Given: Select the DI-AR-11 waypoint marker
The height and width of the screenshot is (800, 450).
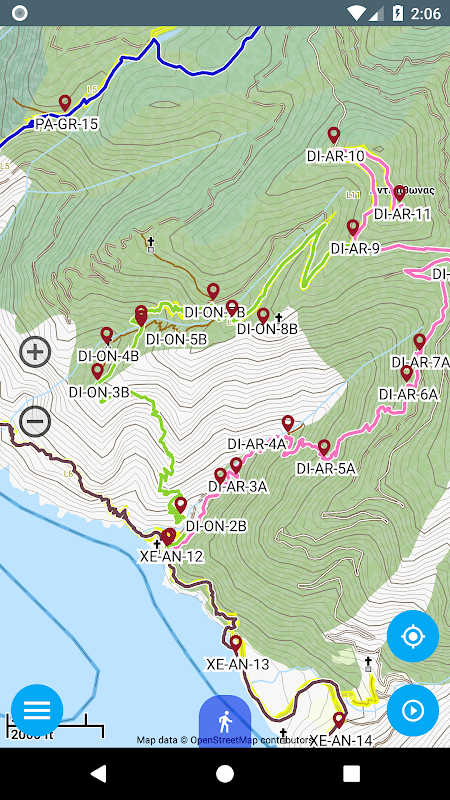Looking at the screenshot, I should pos(399,193).
